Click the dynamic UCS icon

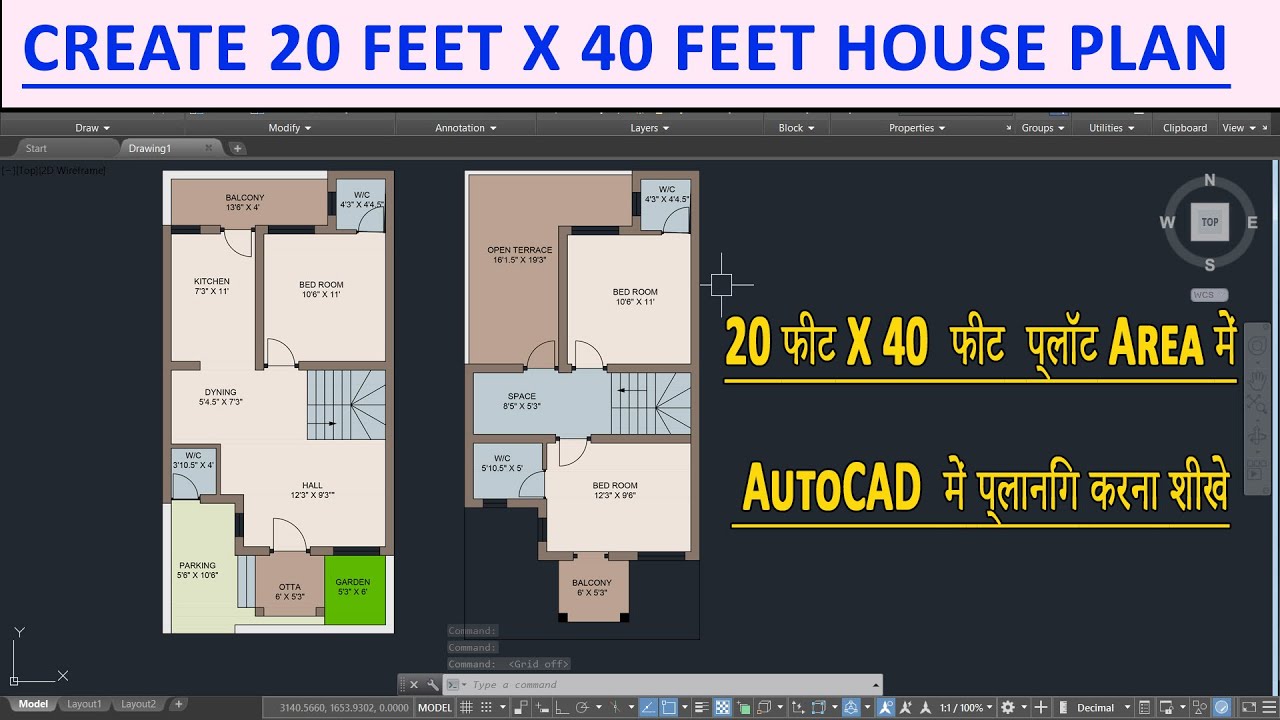pyautogui.click(x=797, y=707)
